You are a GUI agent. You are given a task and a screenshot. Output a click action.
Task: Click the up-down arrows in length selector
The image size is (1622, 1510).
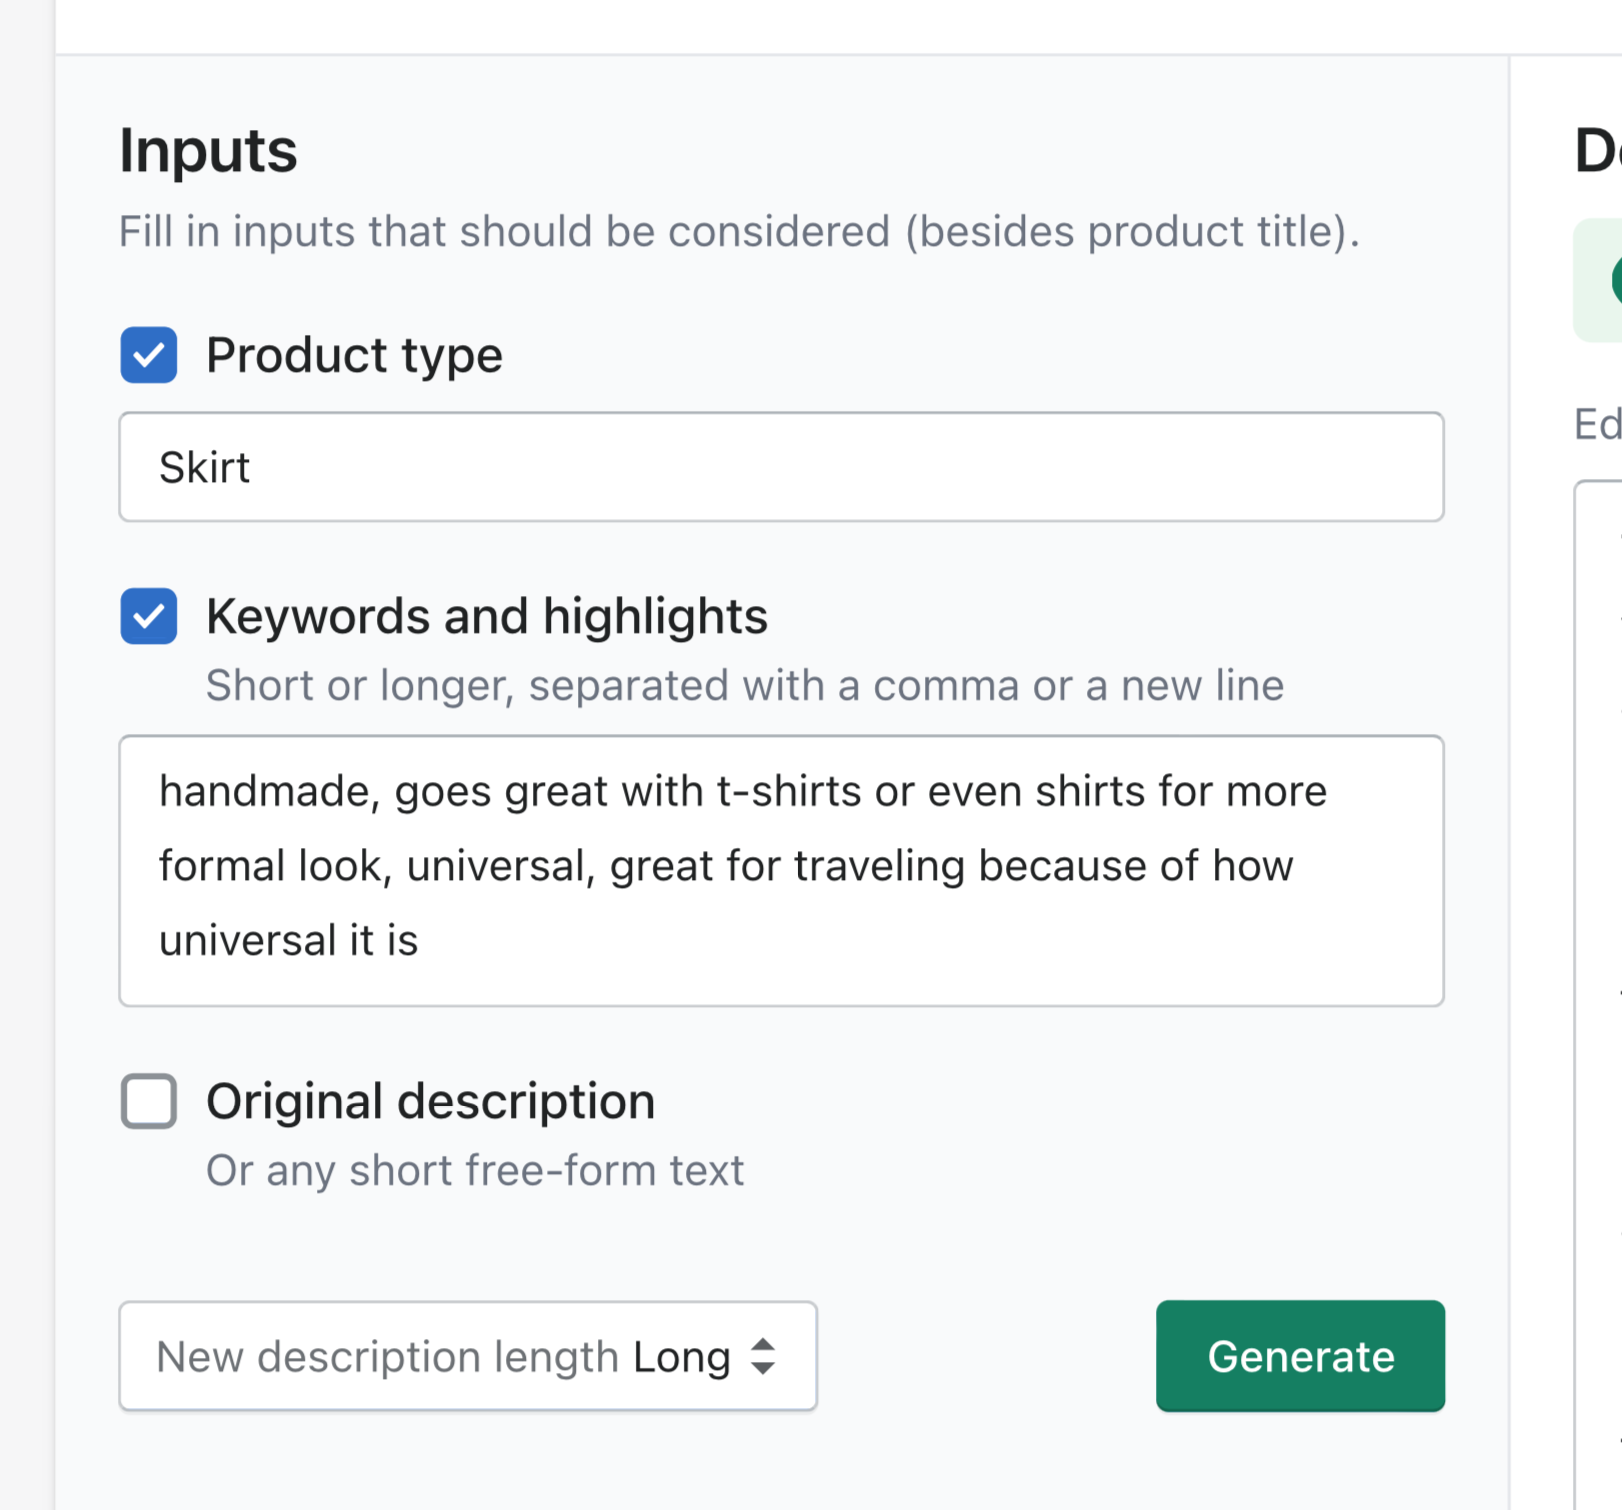pos(763,1356)
